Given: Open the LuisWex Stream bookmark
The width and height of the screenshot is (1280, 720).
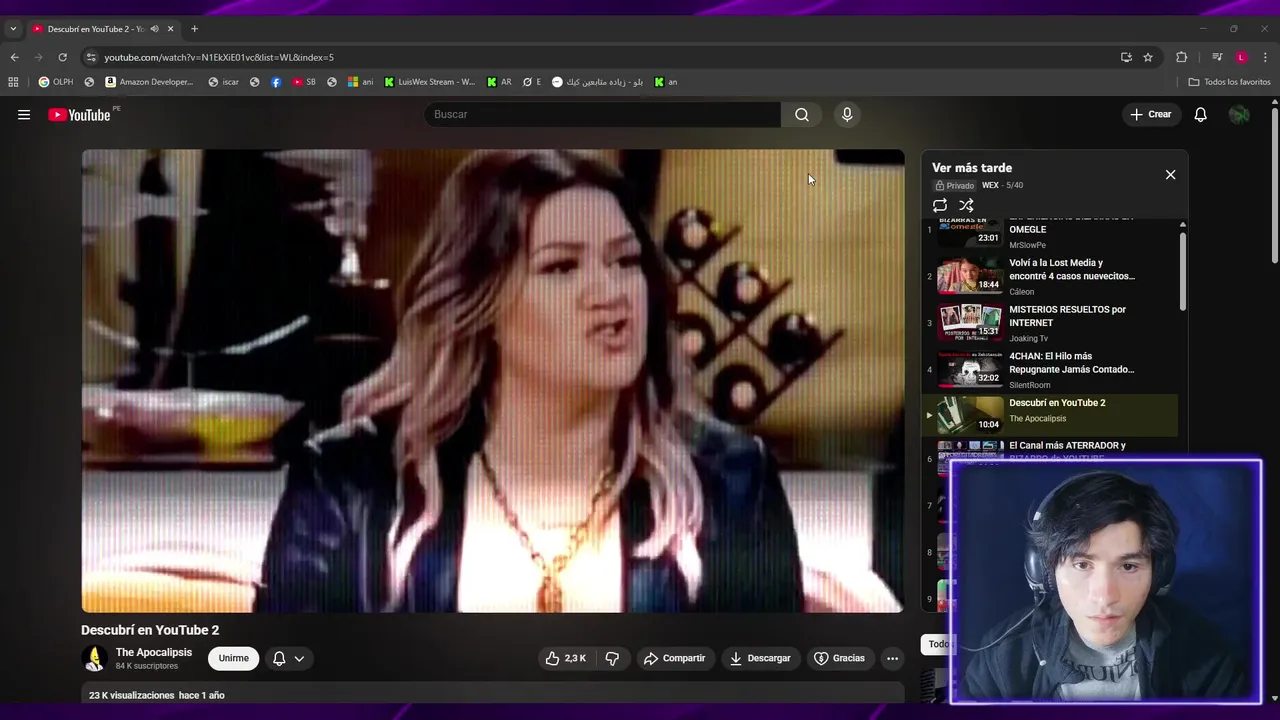Looking at the screenshot, I should 430,82.
